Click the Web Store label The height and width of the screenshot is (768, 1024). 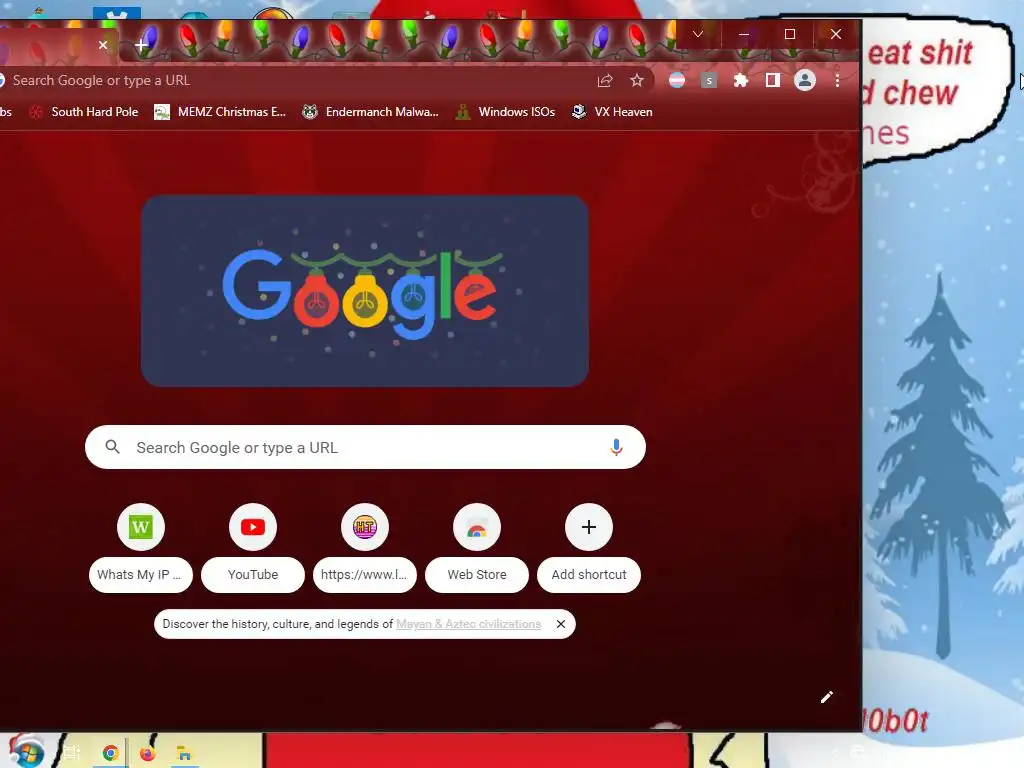(477, 575)
